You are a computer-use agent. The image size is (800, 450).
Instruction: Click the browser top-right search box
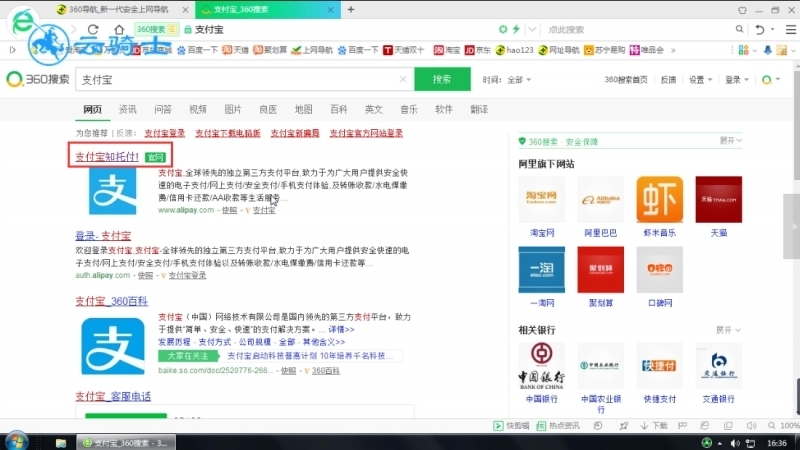640,30
